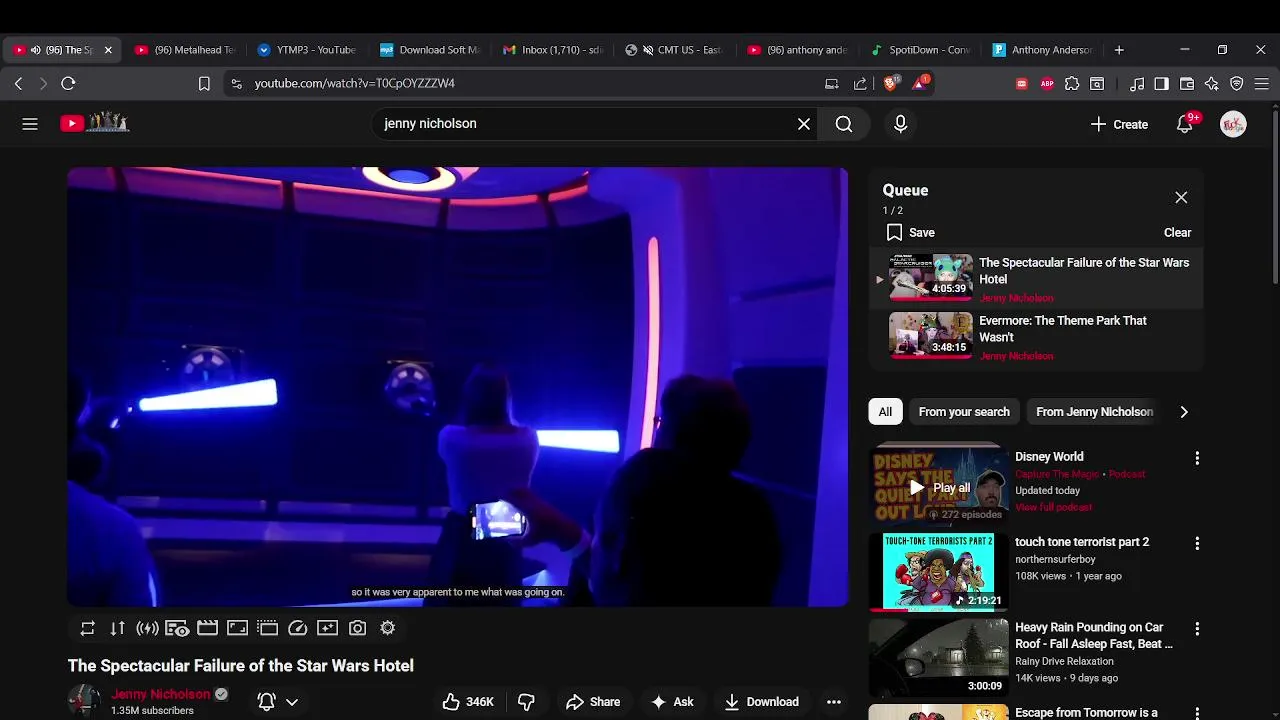Open the Brave main menu button
Screen dimensions: 1280x720
tap(1262, 84)
